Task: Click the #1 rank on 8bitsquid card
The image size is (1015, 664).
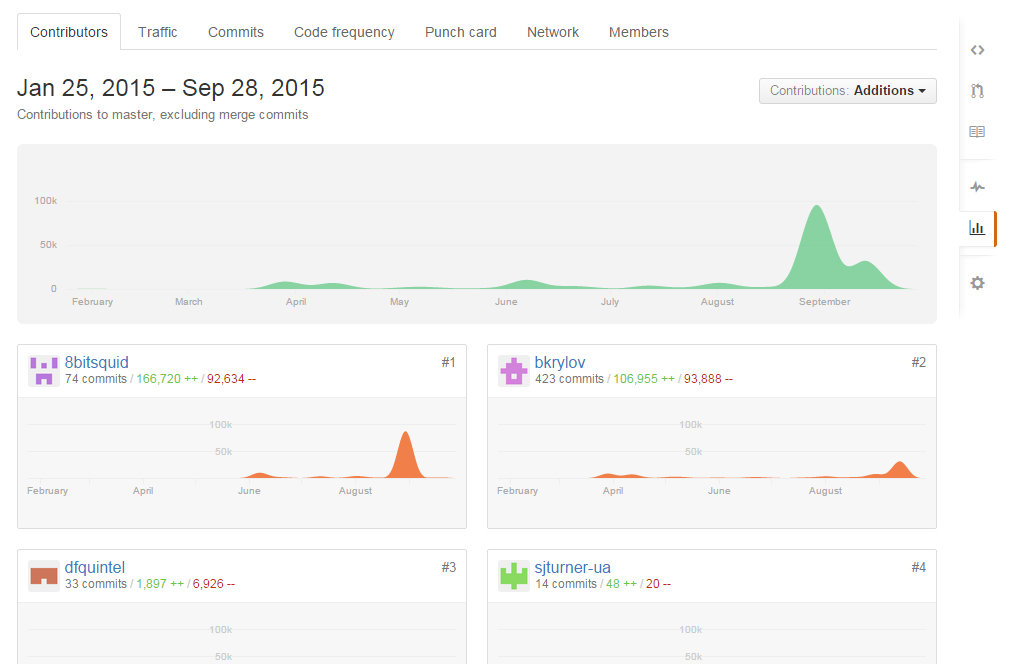Action: [449, 362]
